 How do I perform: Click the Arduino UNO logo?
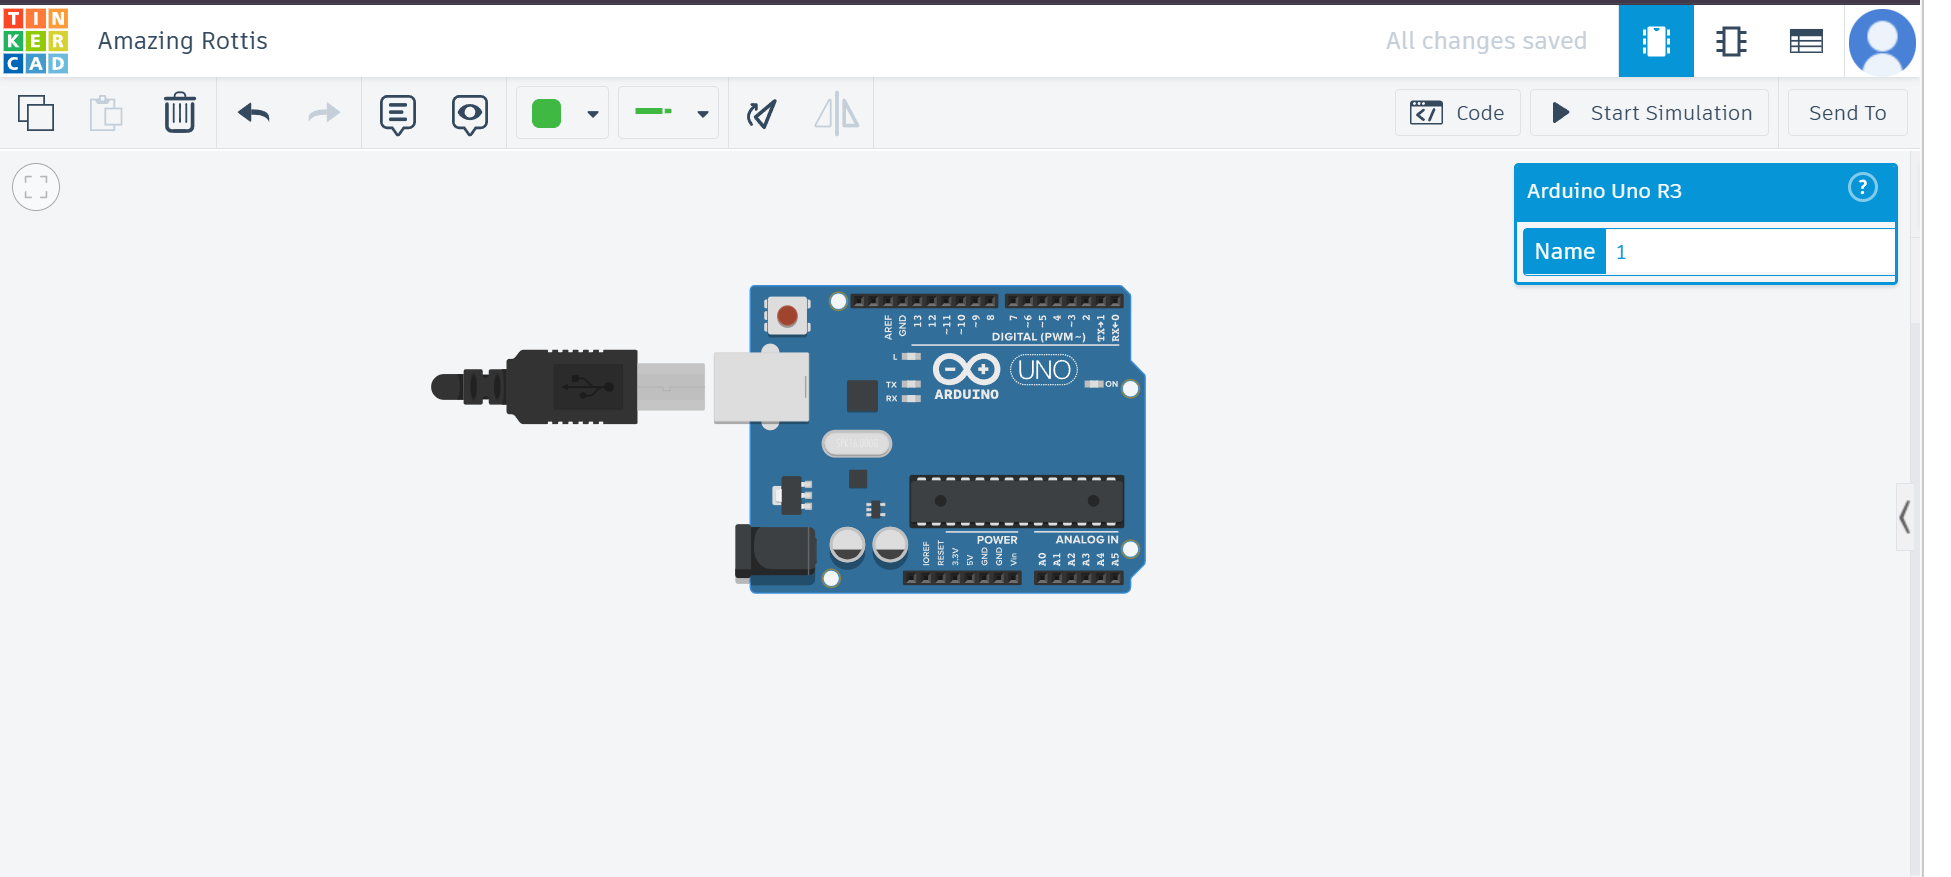[x=1005, y=377]
